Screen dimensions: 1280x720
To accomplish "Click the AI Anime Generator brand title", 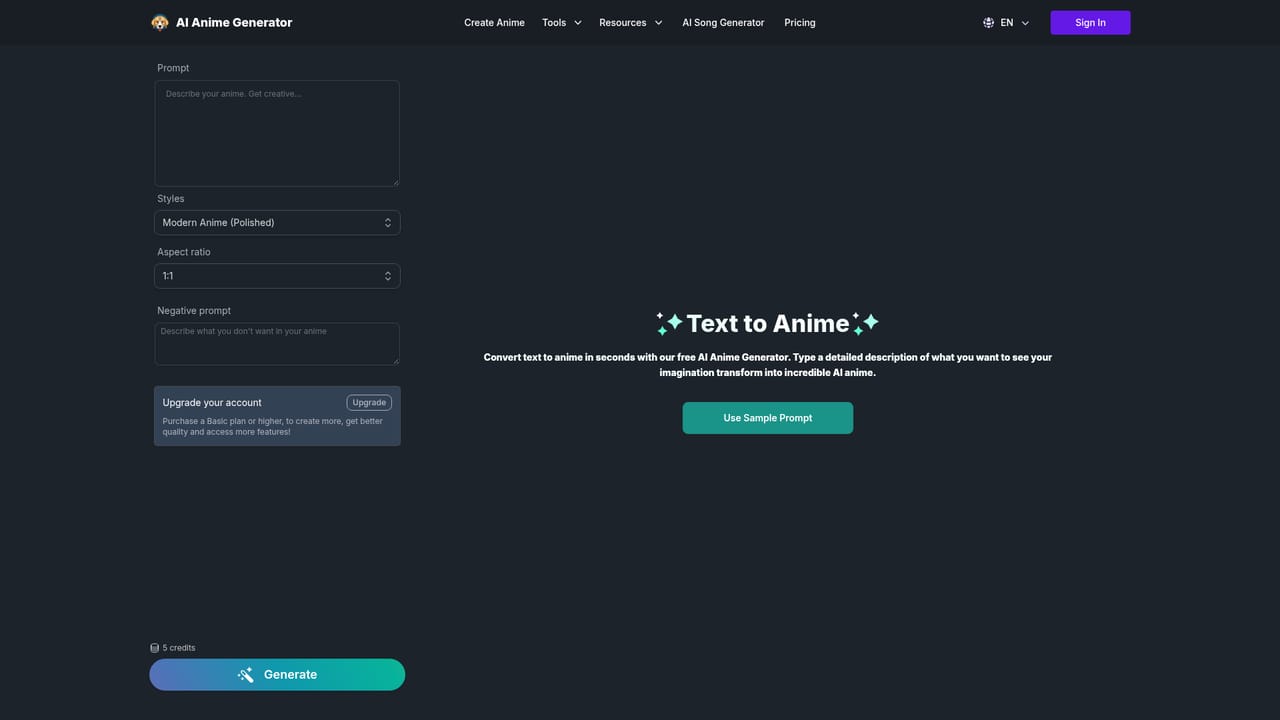I will (x=234, y=22).
